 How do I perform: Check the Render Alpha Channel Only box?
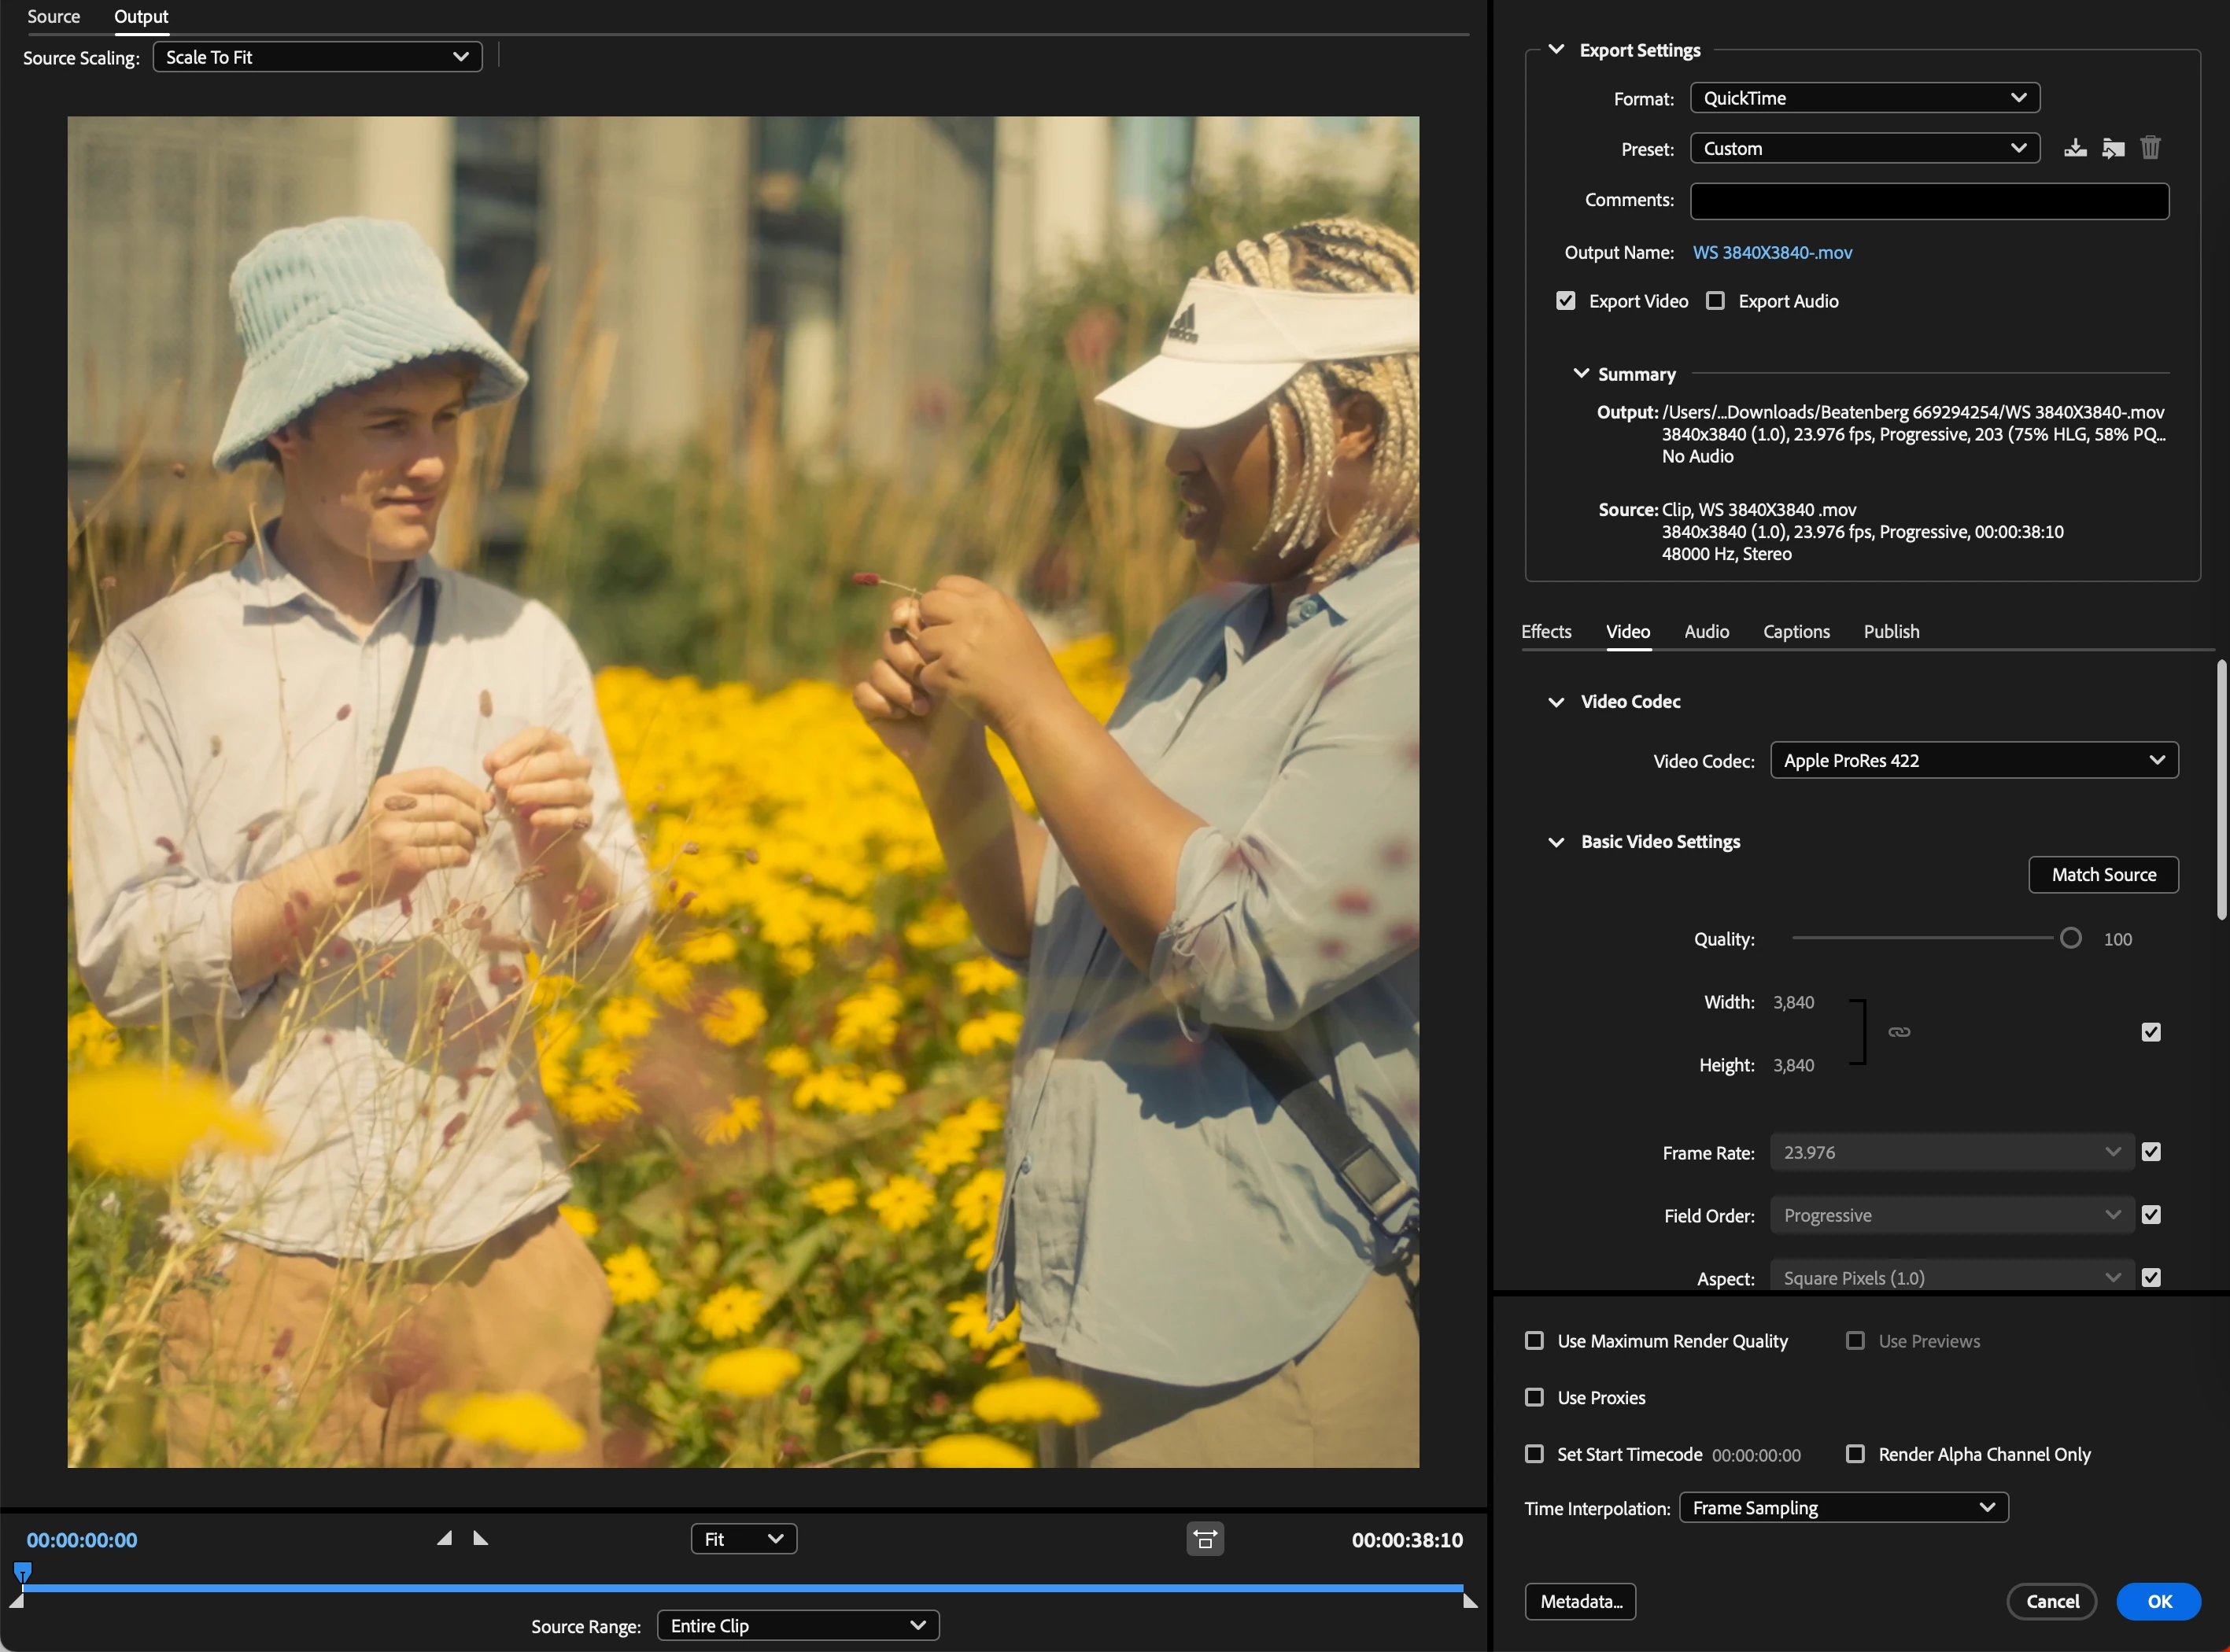click(1855, 1454)
